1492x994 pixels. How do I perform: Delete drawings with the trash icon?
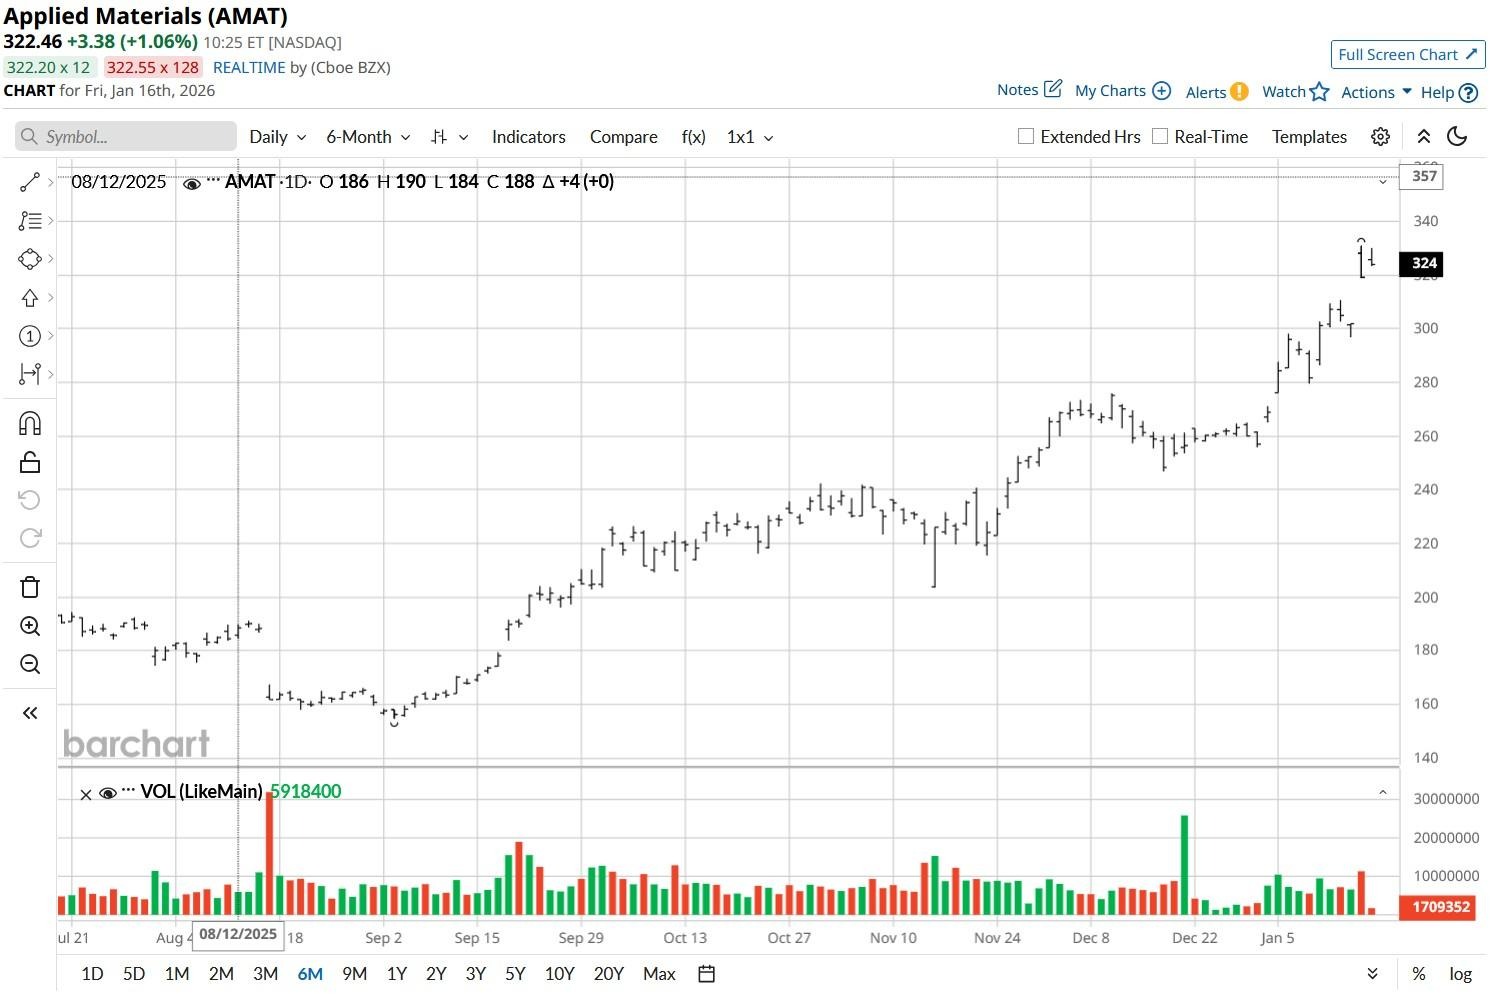pos(30,587)
